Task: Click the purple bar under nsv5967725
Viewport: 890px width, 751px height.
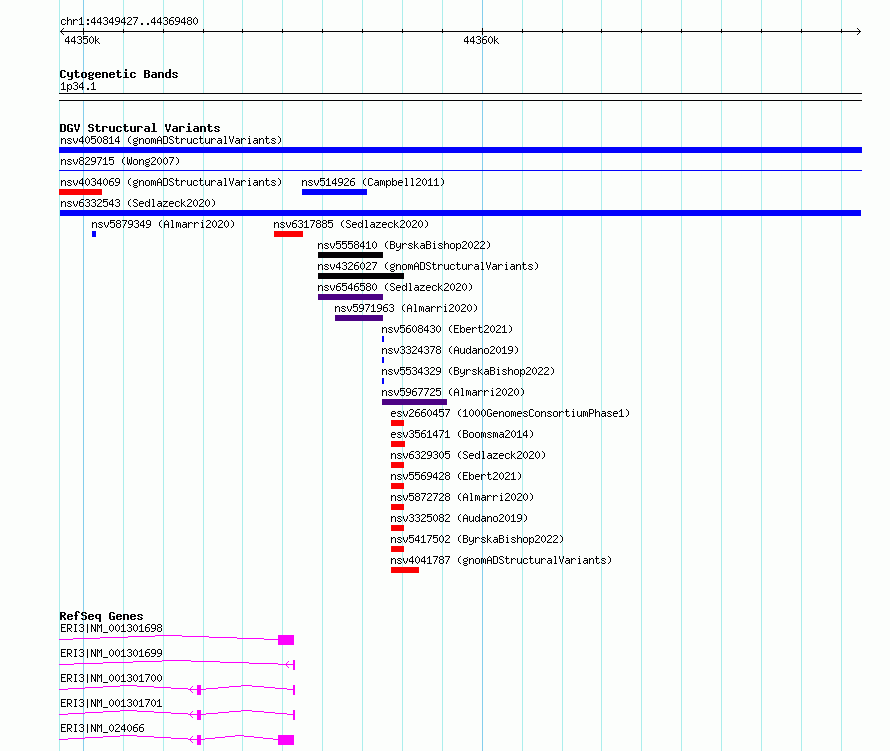Action: point(414,402)
